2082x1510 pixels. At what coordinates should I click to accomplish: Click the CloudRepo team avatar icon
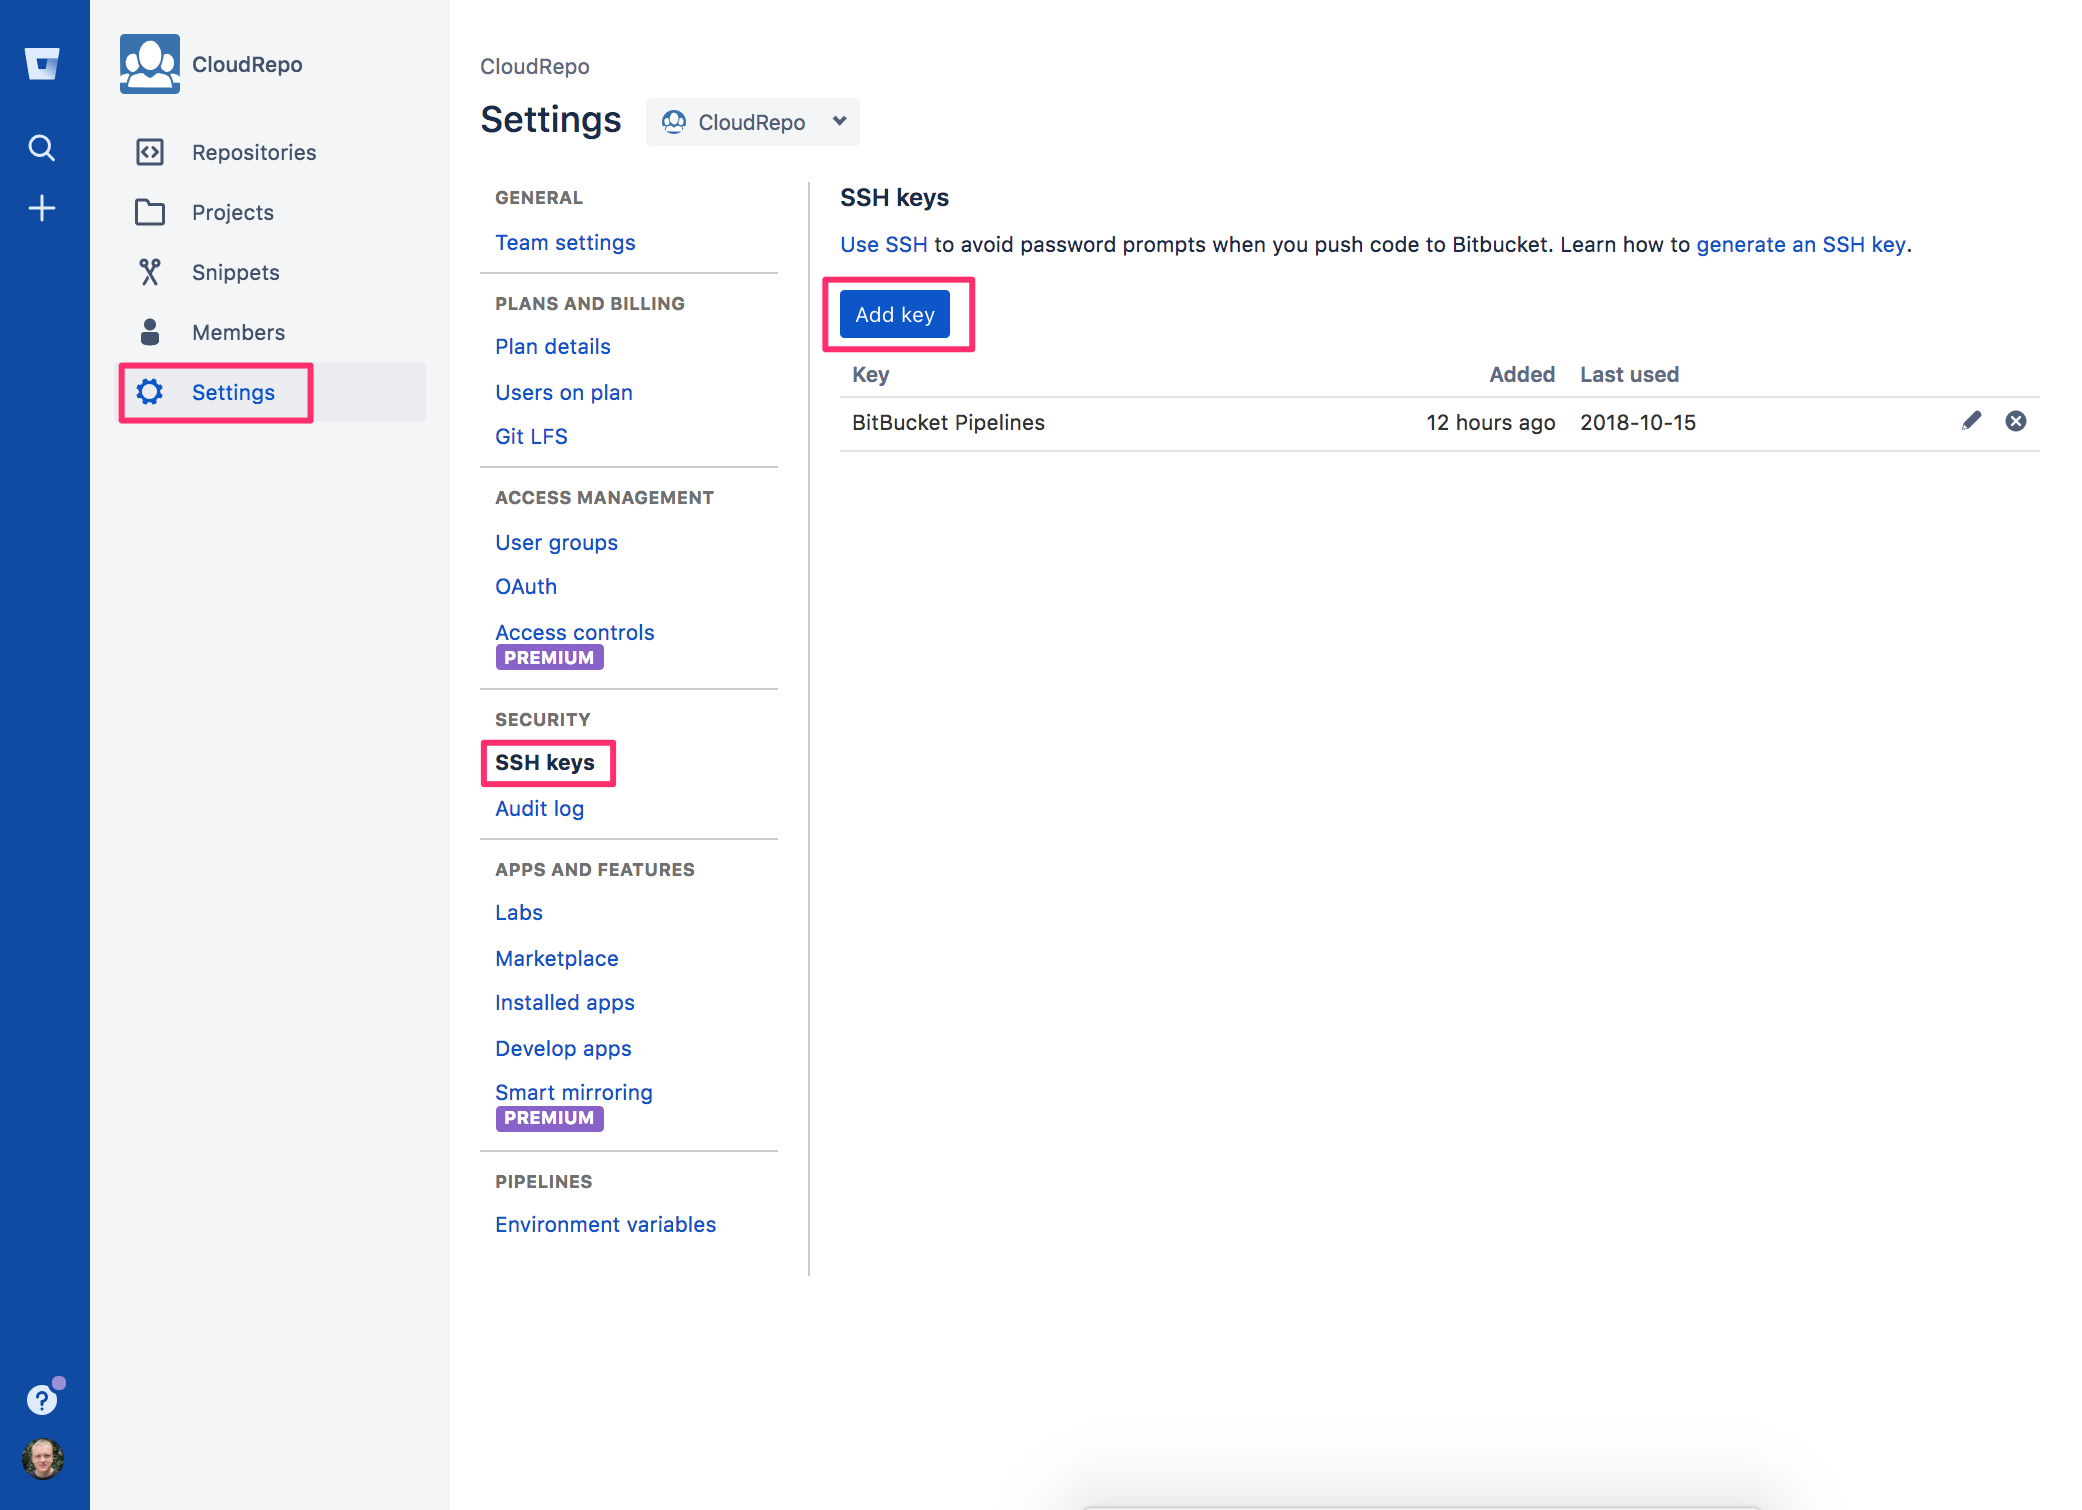150,64
